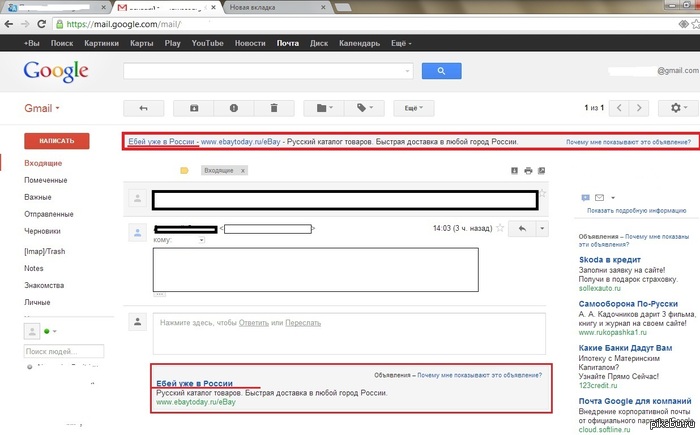700x435 pixels.
Task: Go to the previous conversation arrow
Action: [x=619, y=108]
